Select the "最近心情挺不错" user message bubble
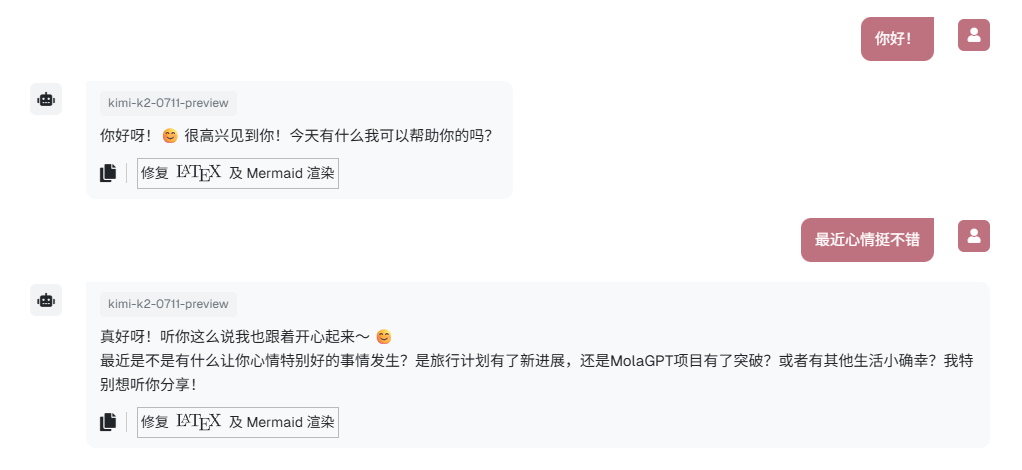Viewport: 1022px width, 470px height. click(867, 240)
